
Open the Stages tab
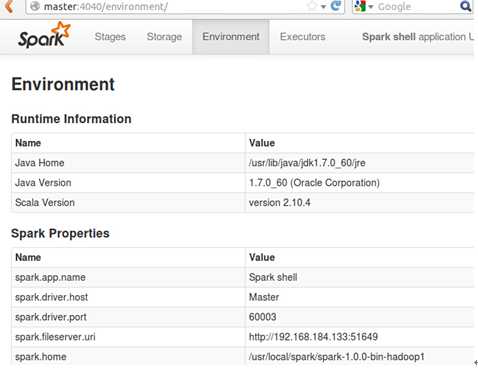coord(110,37)
